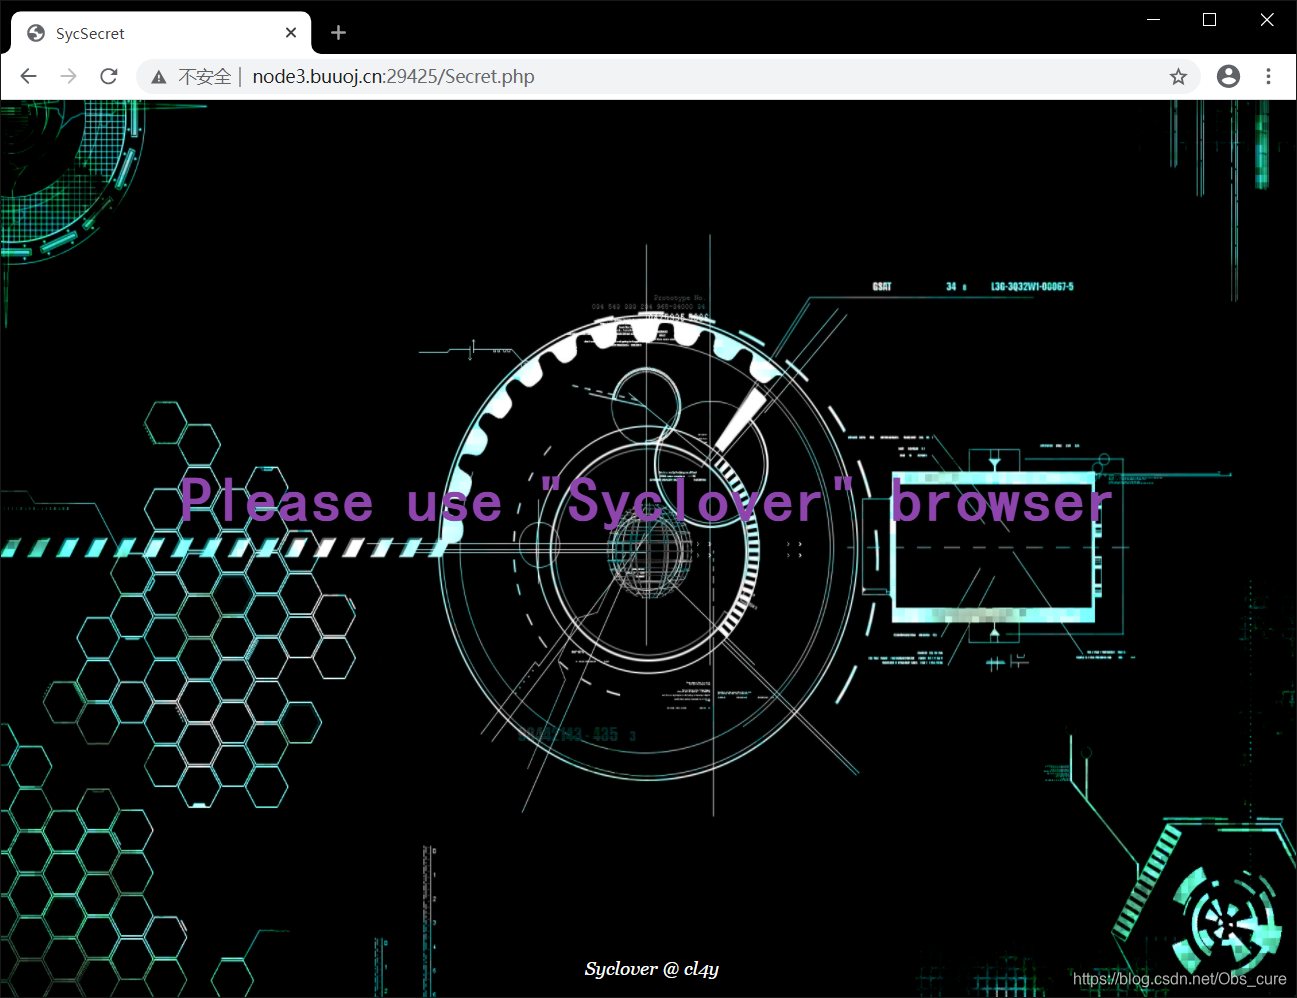1297x998 pixels.
Task: Bookmark this page with the star icon
Action: 1178,77
